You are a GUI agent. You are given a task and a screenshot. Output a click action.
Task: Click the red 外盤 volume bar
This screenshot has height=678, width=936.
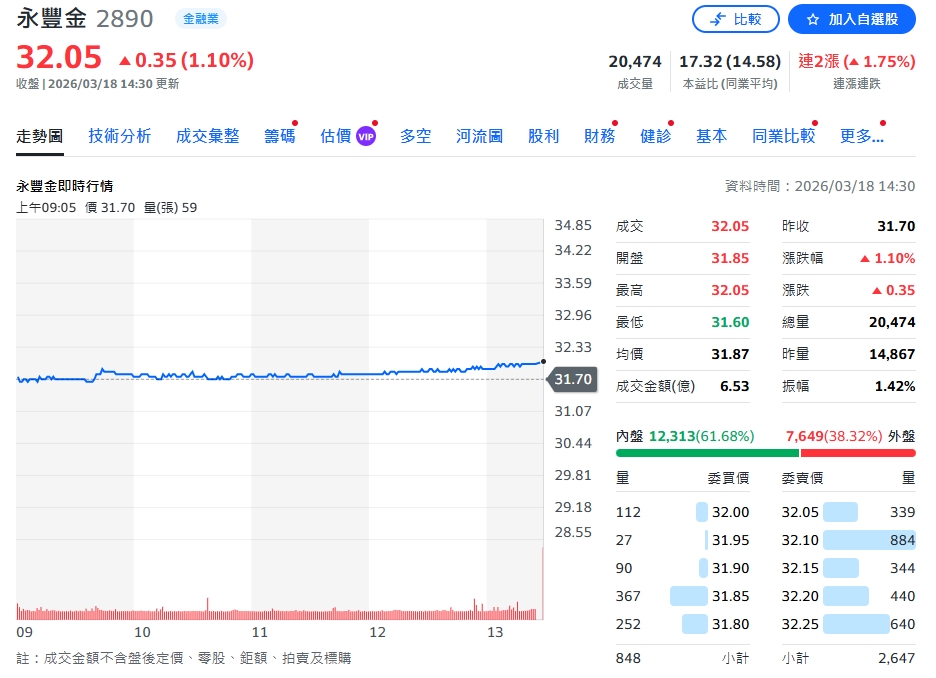tap(857, 453)
